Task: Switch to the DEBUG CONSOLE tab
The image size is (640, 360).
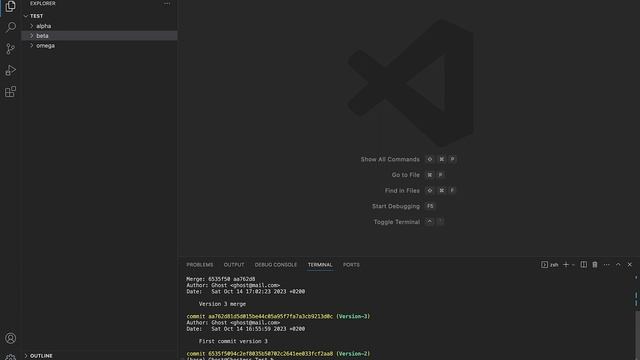Action: pyautogui.click(x=276, y=265)
